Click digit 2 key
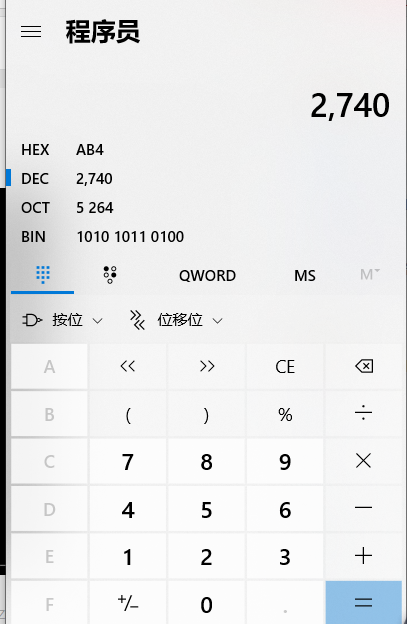 [207, 556]
